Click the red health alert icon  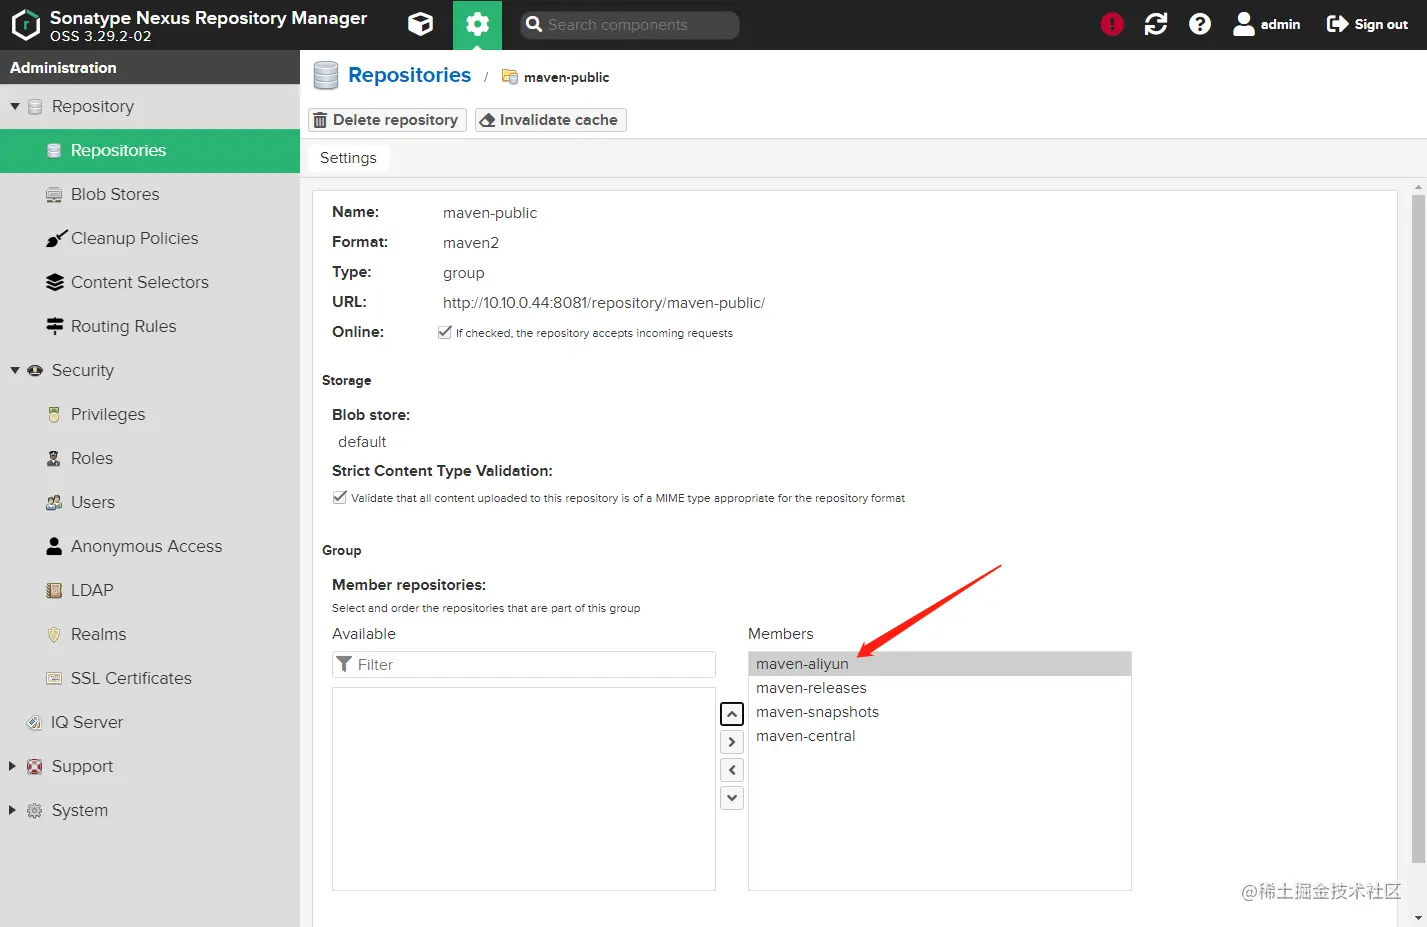click(1112, 24)
